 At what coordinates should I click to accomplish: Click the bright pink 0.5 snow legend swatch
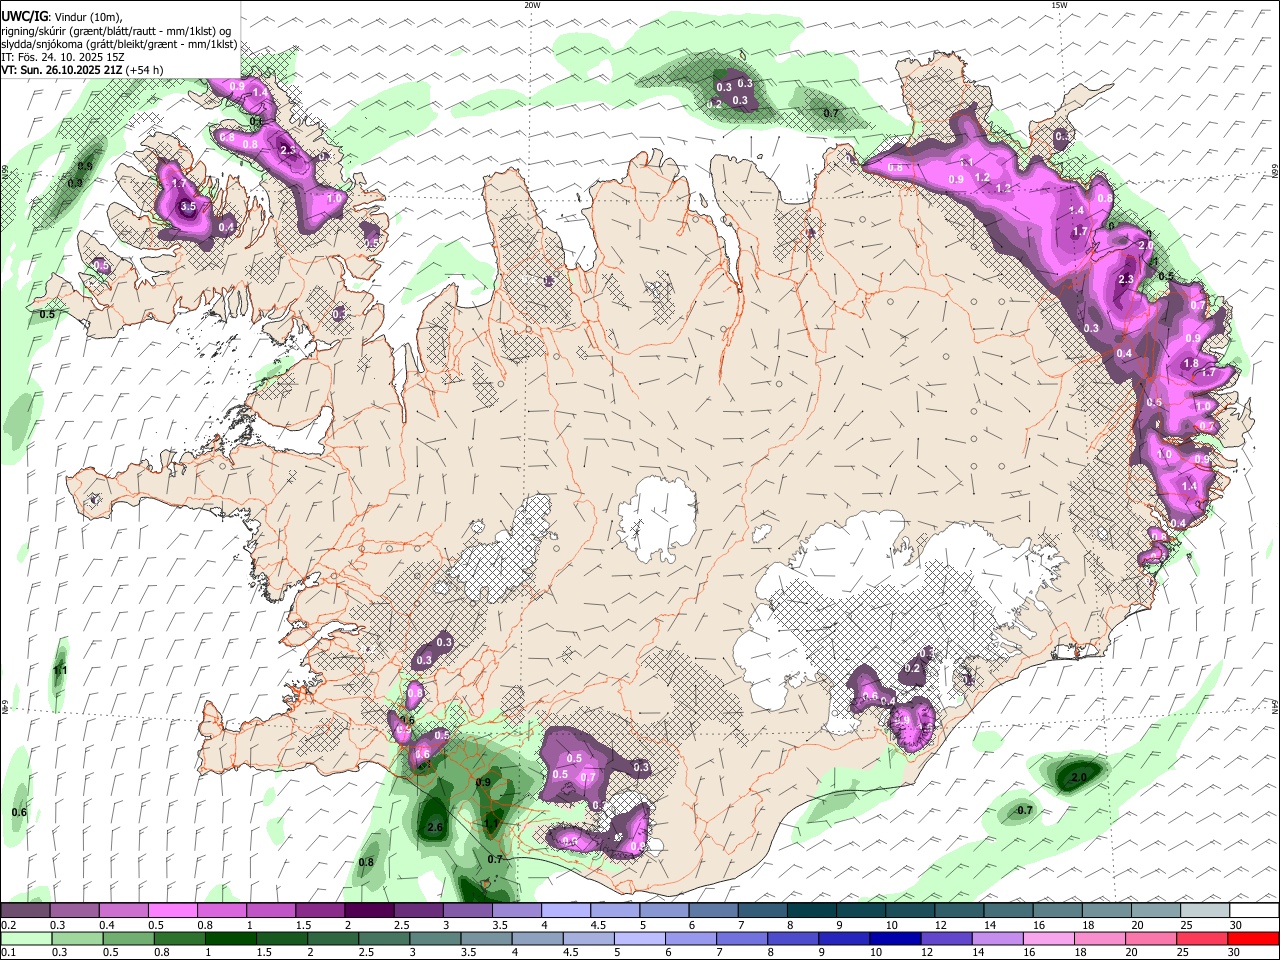(172, 910)
